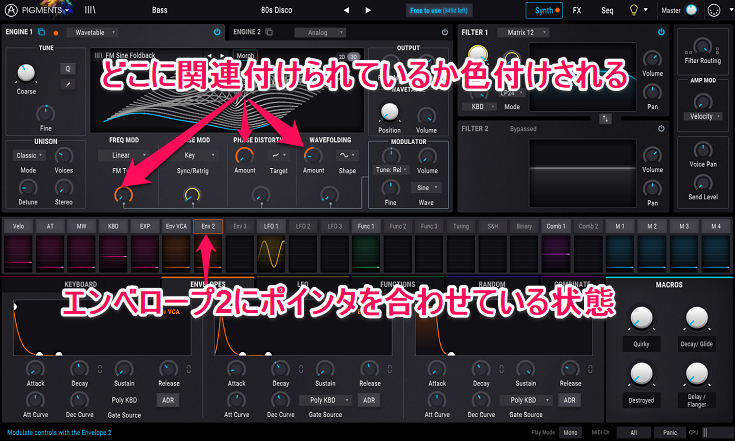
Task: Toggle the third envelope ADR button
Action: (569, 400)
